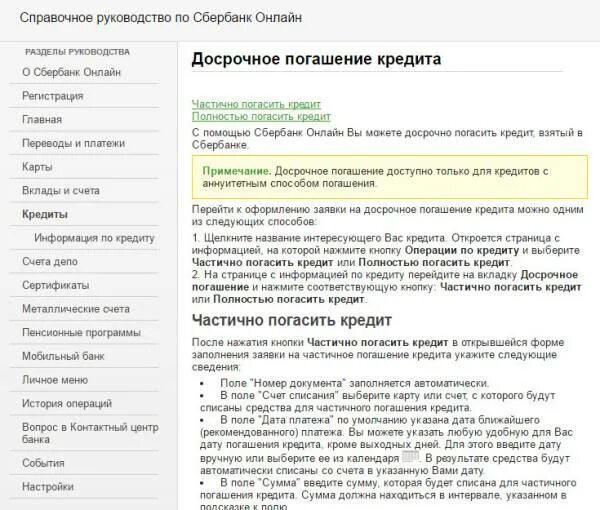Screen dimensions: 600x510
Task: Click the 'Справочное руководство по Сбербанк Онлайн' title
Action: click(x=161, y=18)
